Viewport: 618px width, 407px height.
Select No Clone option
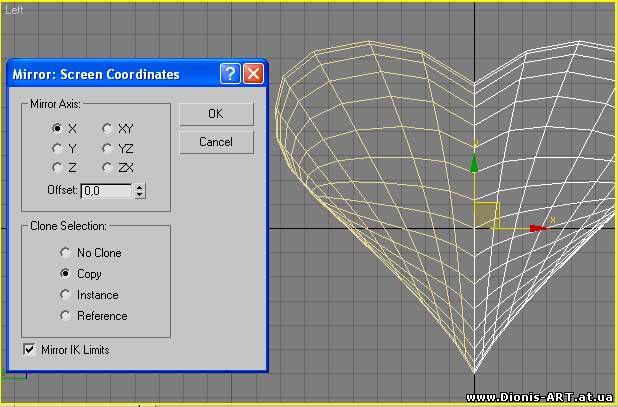pyautogui.click(x=65, y=253)
